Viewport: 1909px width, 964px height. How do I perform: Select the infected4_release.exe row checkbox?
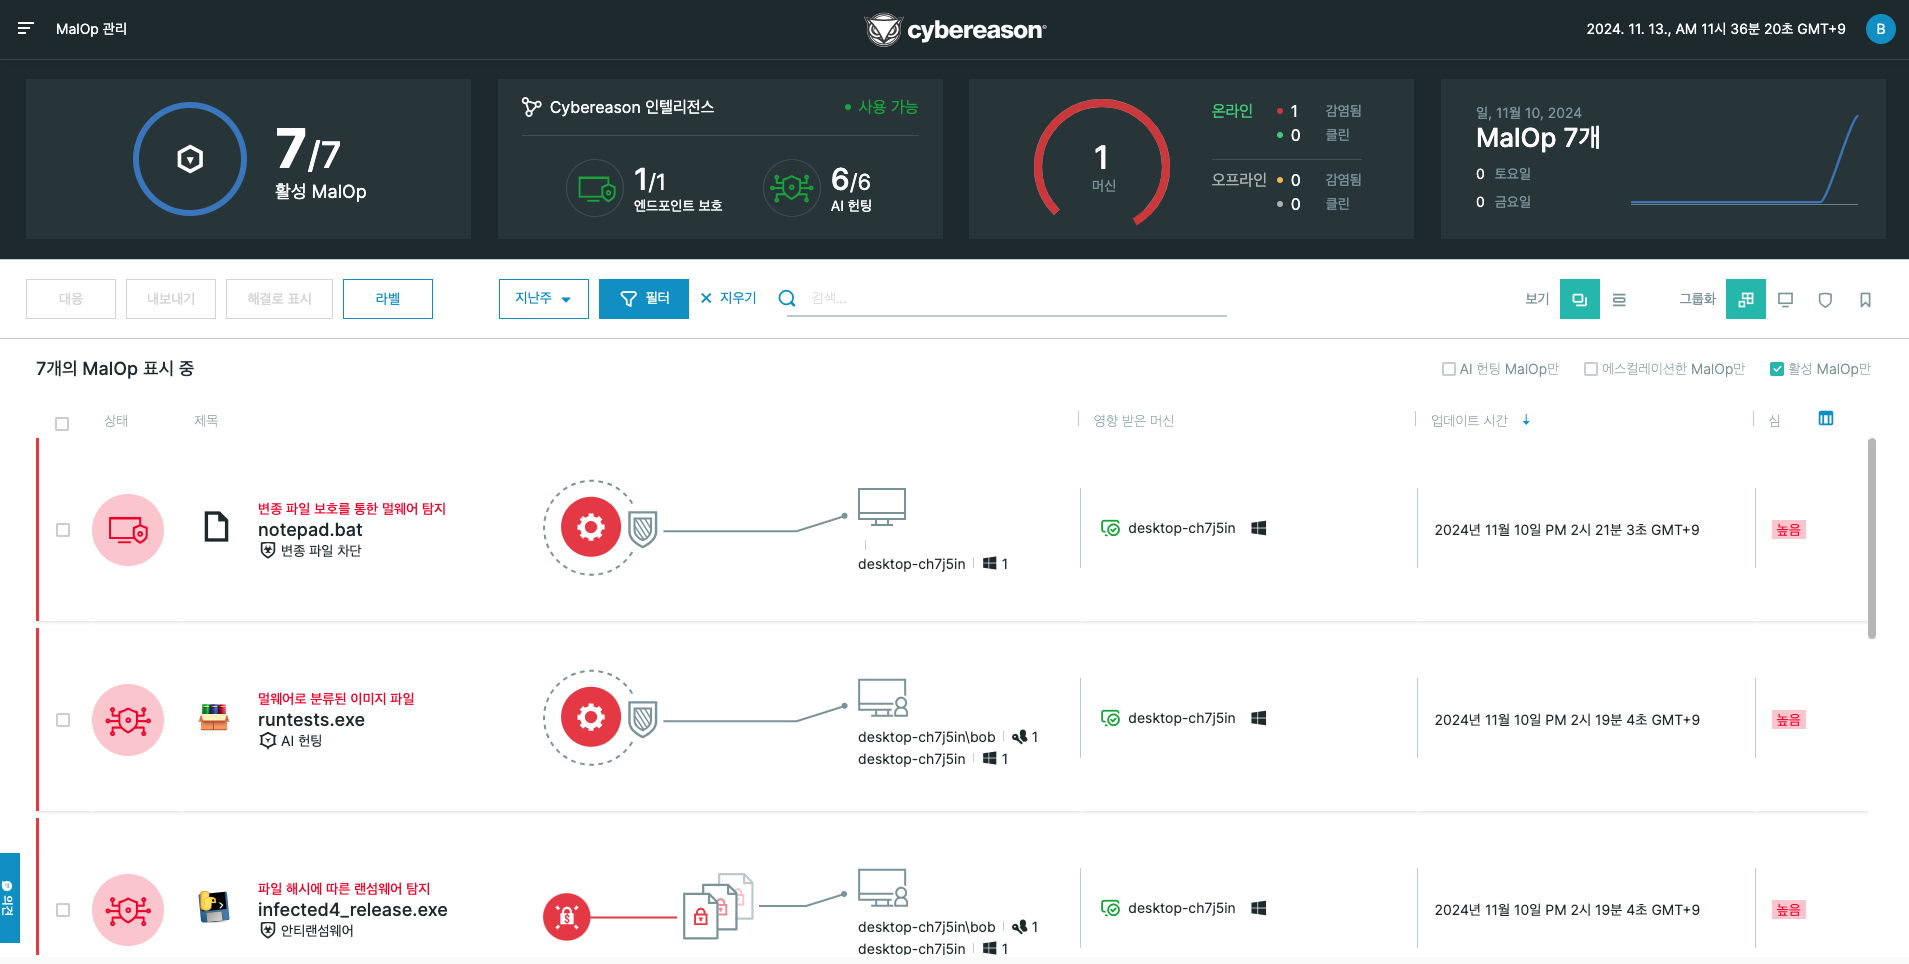click(x=63, y=910)
